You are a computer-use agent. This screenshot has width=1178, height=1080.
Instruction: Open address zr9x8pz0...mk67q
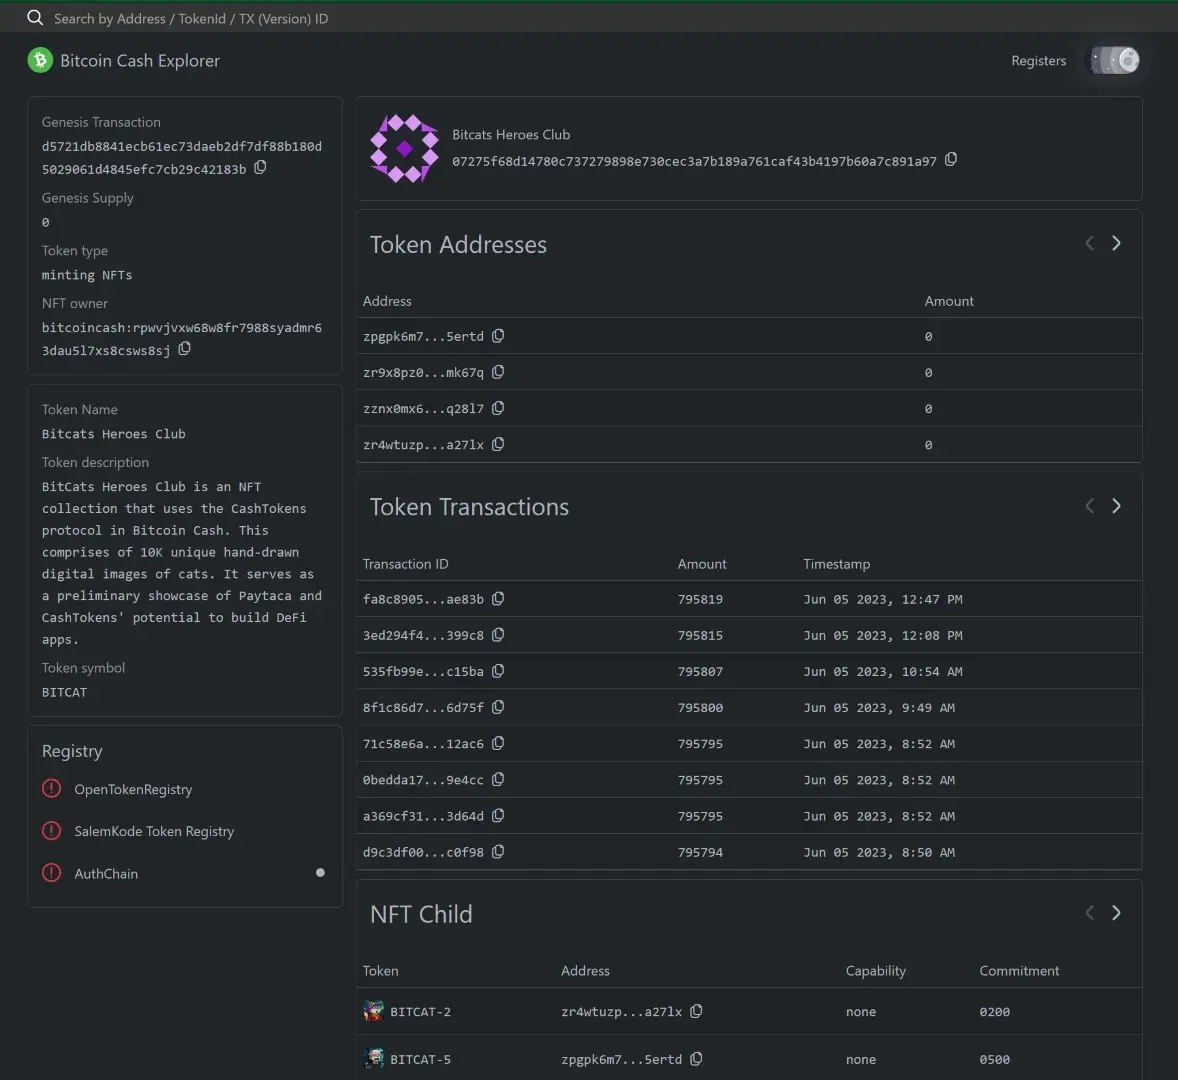pyautogui.click(x=423, y=373)
